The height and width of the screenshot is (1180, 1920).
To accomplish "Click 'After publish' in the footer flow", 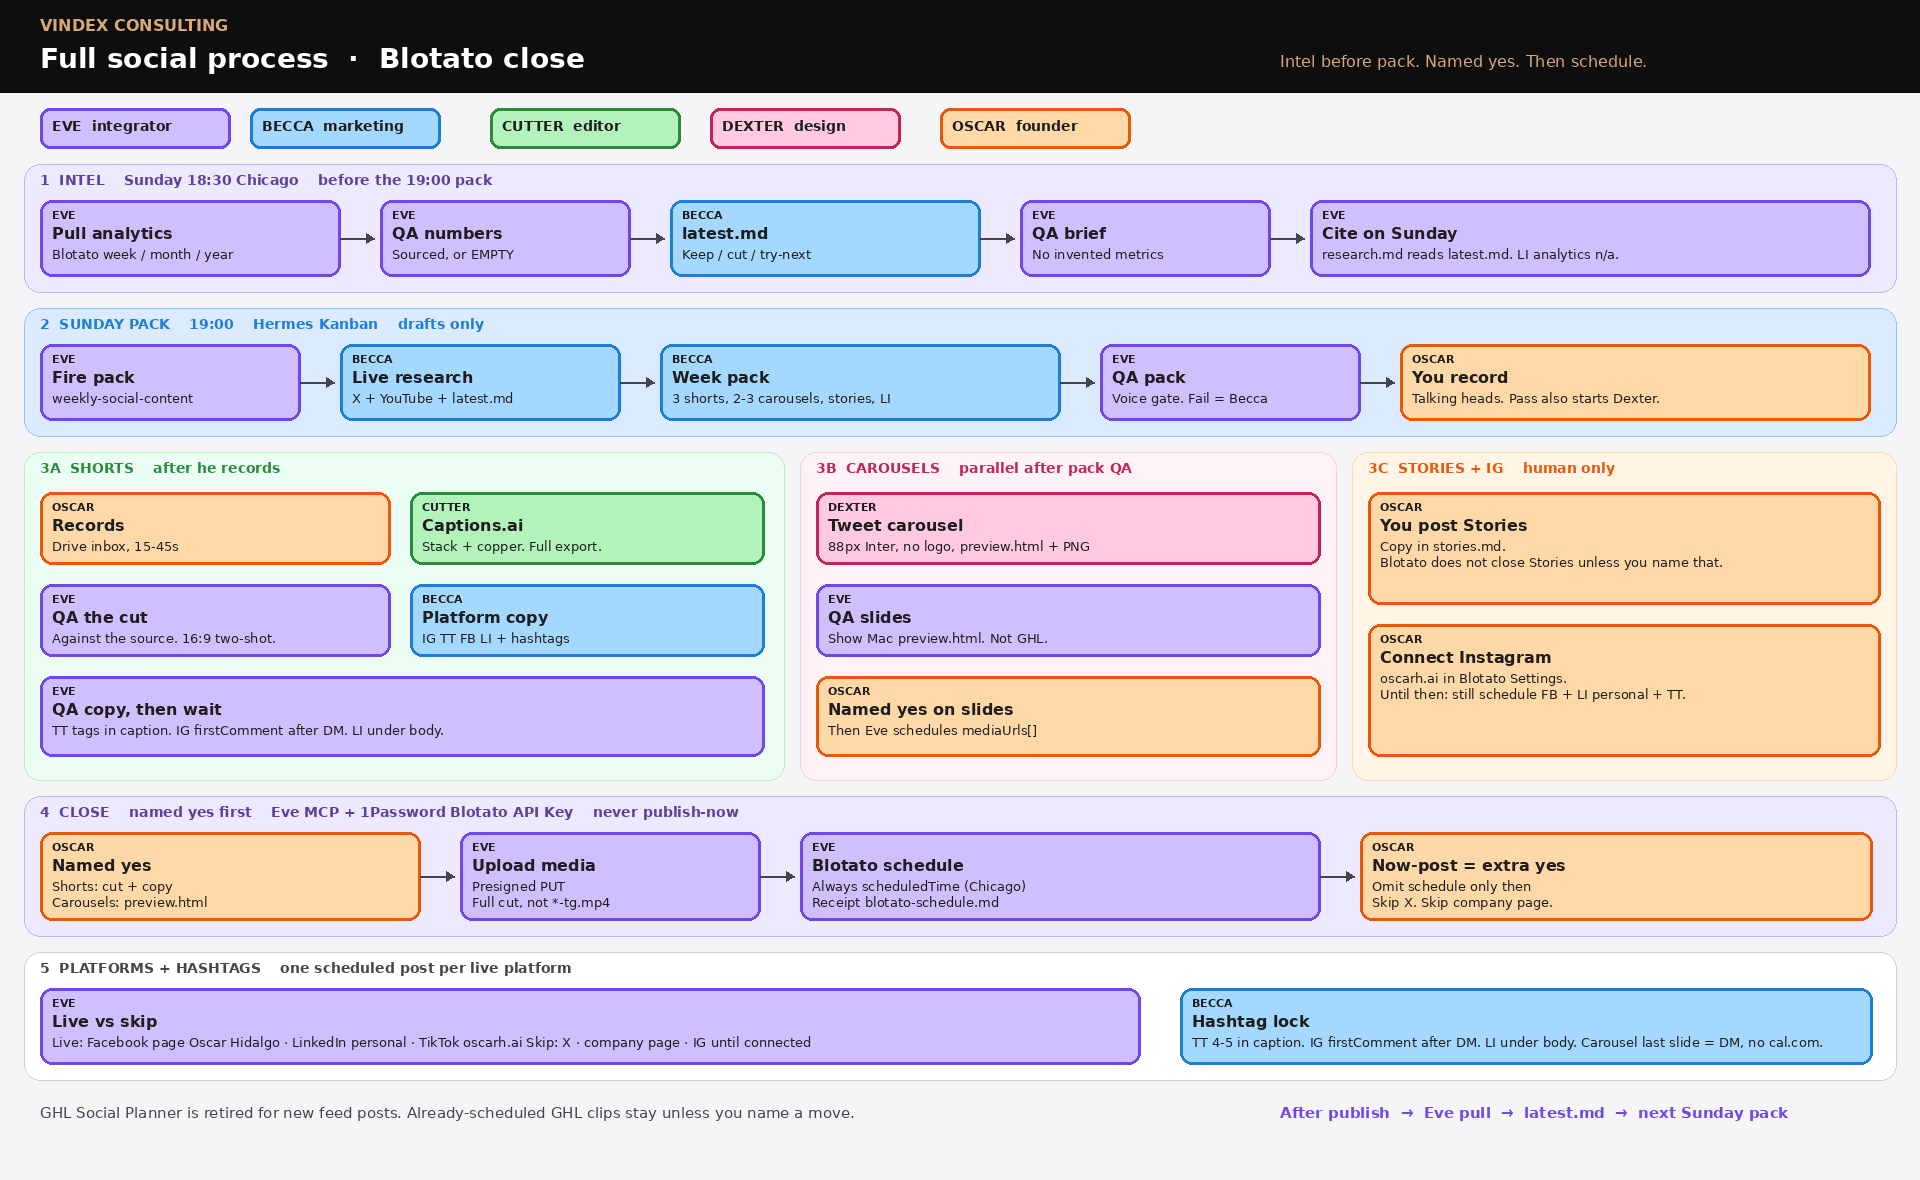I will [1334, 1113].
